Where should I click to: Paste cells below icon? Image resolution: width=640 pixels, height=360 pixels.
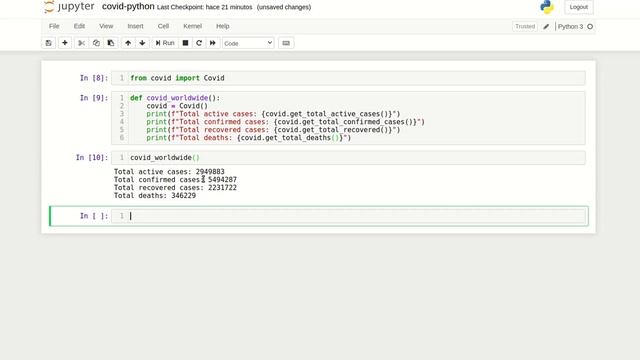click(111, 43)
